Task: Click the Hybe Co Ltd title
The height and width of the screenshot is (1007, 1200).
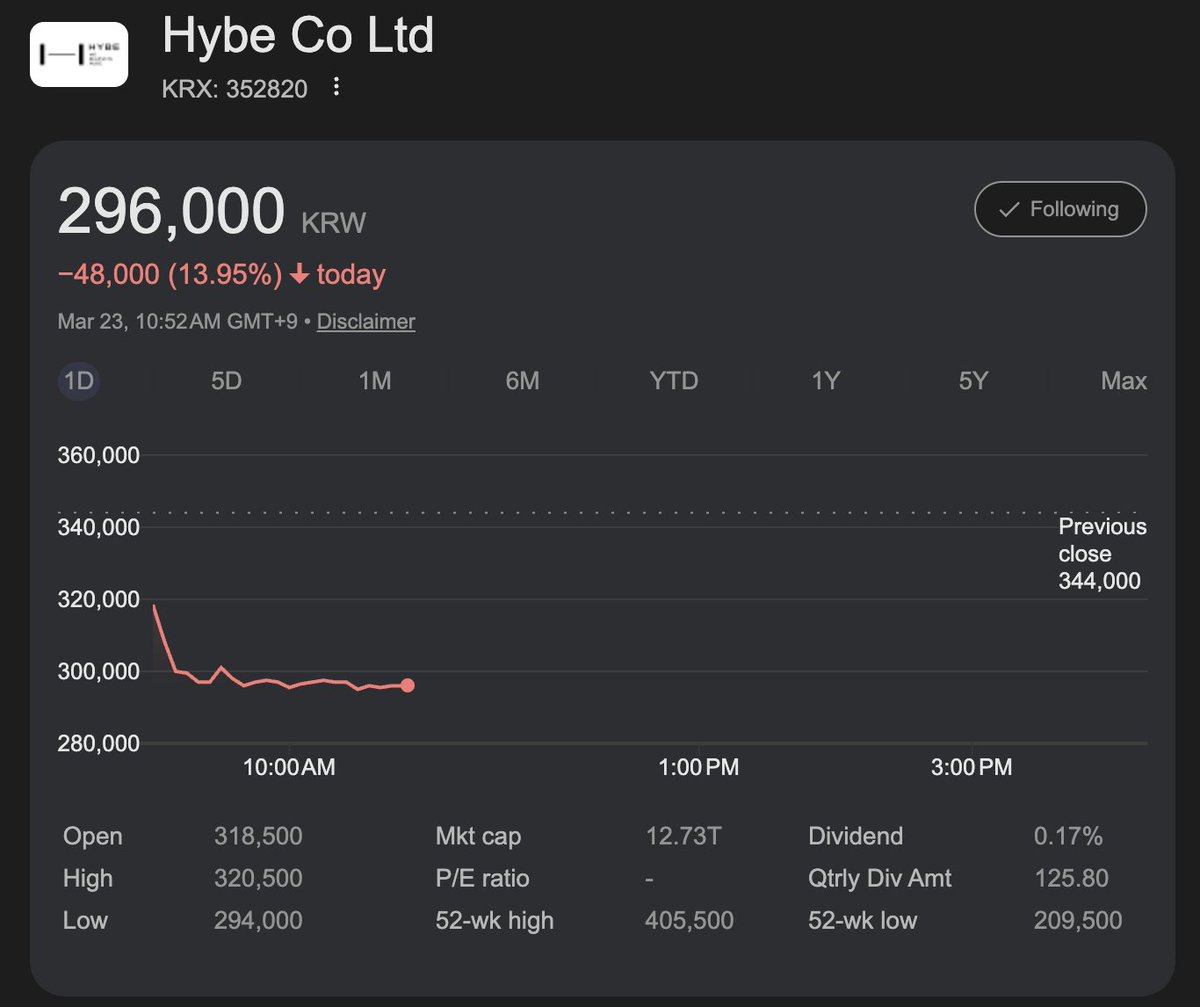Action: [298, 36]
